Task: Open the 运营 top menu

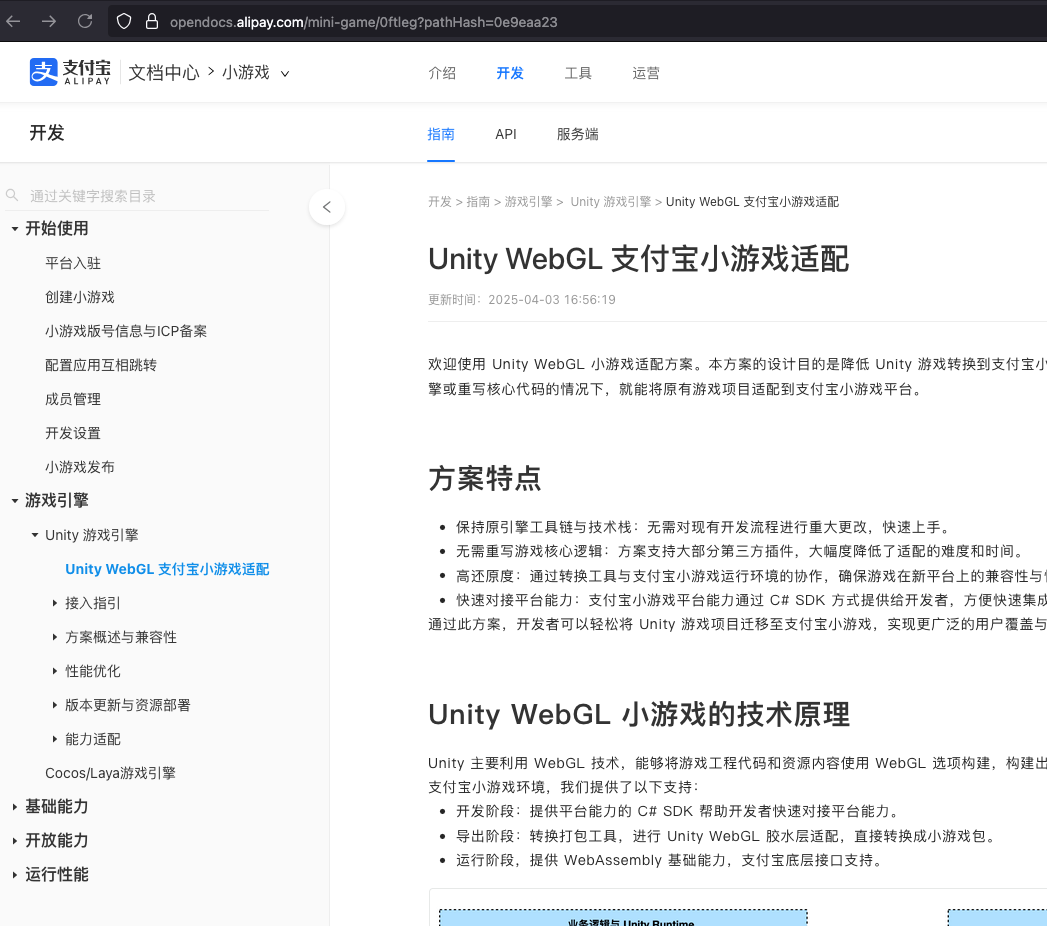Action: (x=646, y=73)
